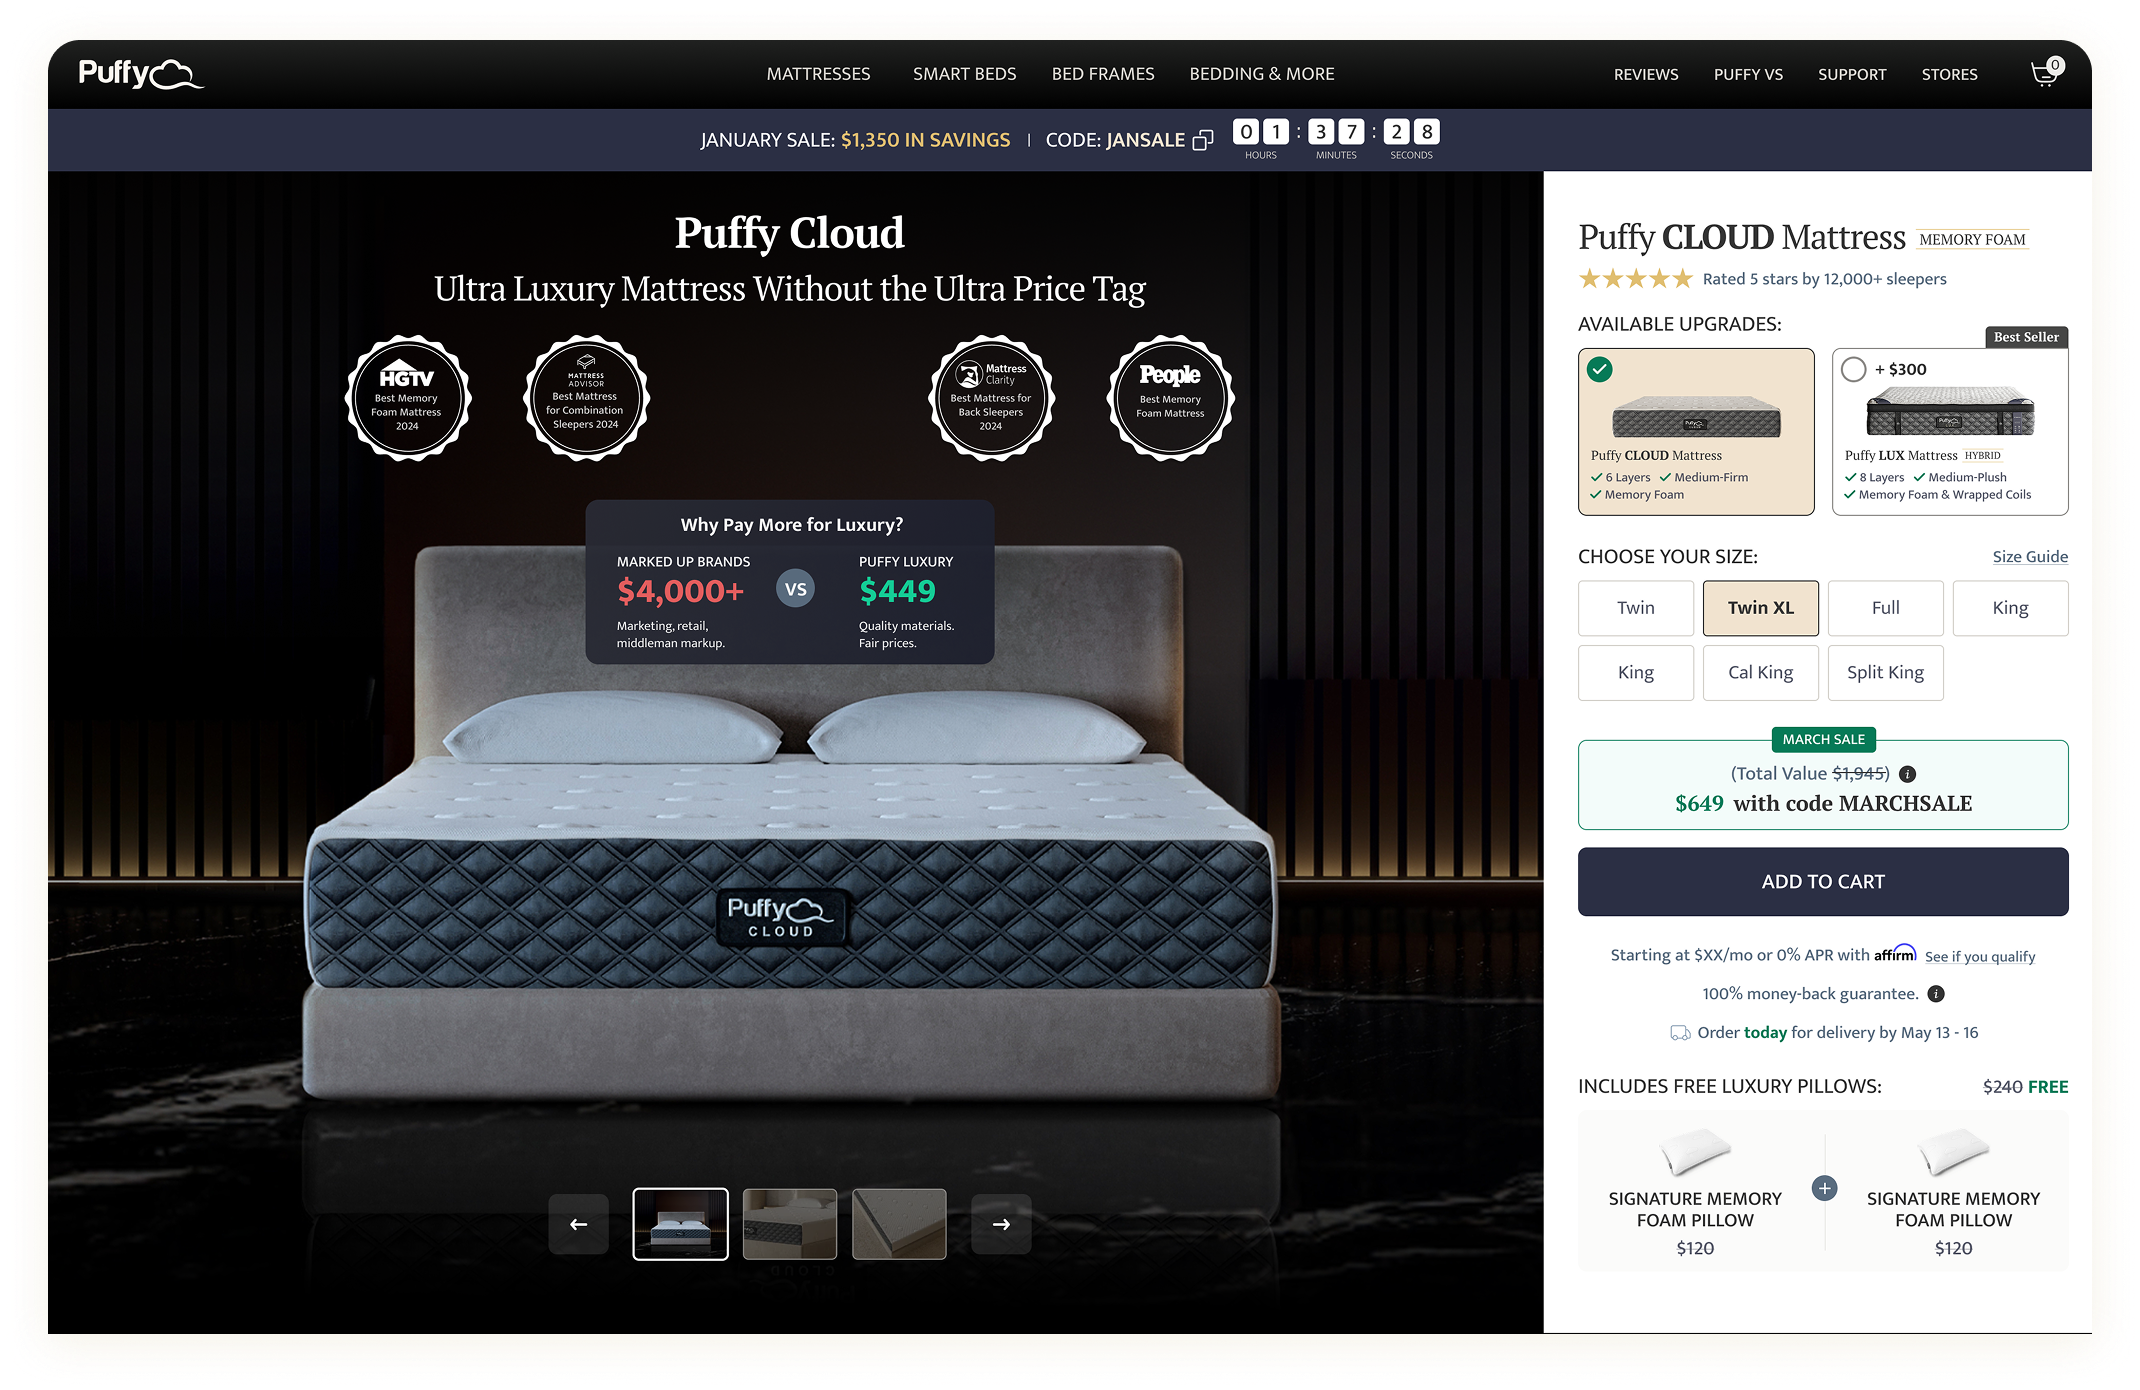Choose the Cal King size
This screenshot has width=2140, height=1390.
tap(1761, 673)
